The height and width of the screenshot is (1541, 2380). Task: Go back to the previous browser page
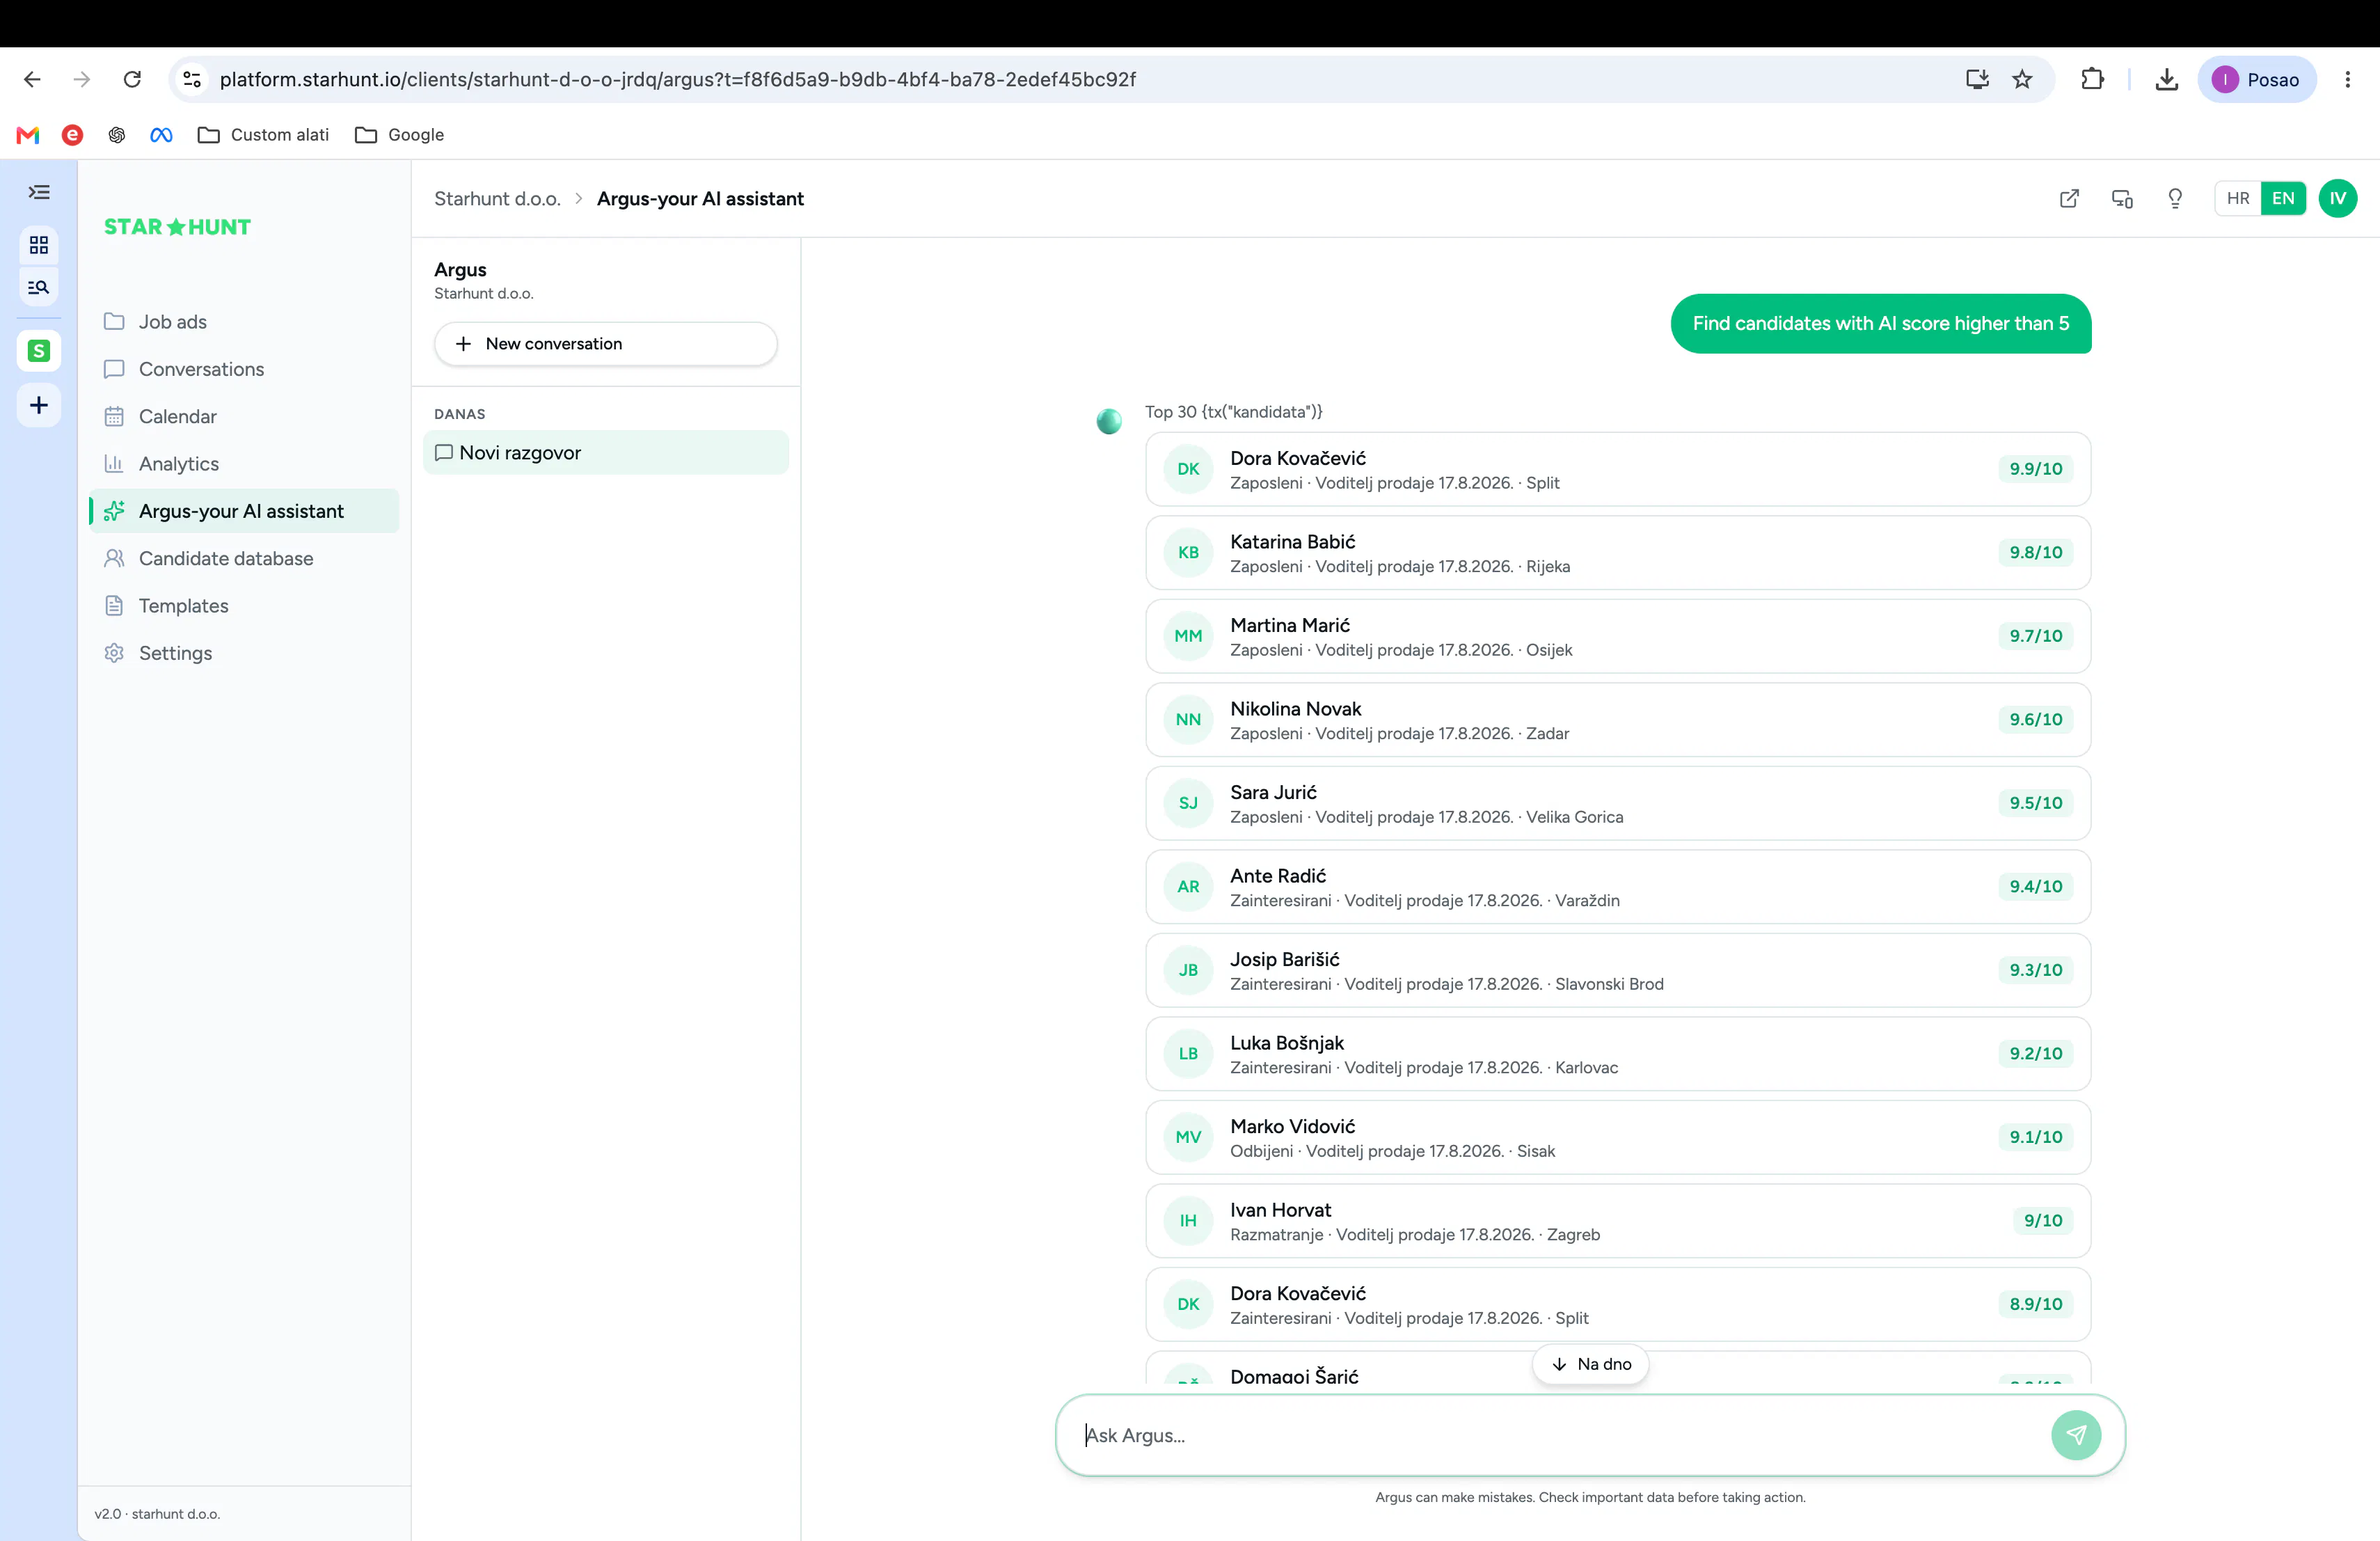coord(32,79)
